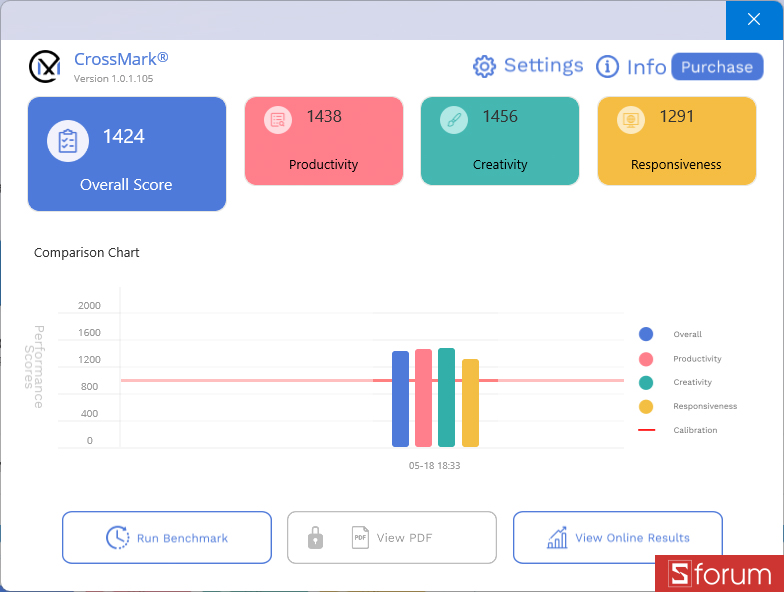The image size is (784, 592).
Task: Click the View PDF button label
Action: [x=404, y=538]
